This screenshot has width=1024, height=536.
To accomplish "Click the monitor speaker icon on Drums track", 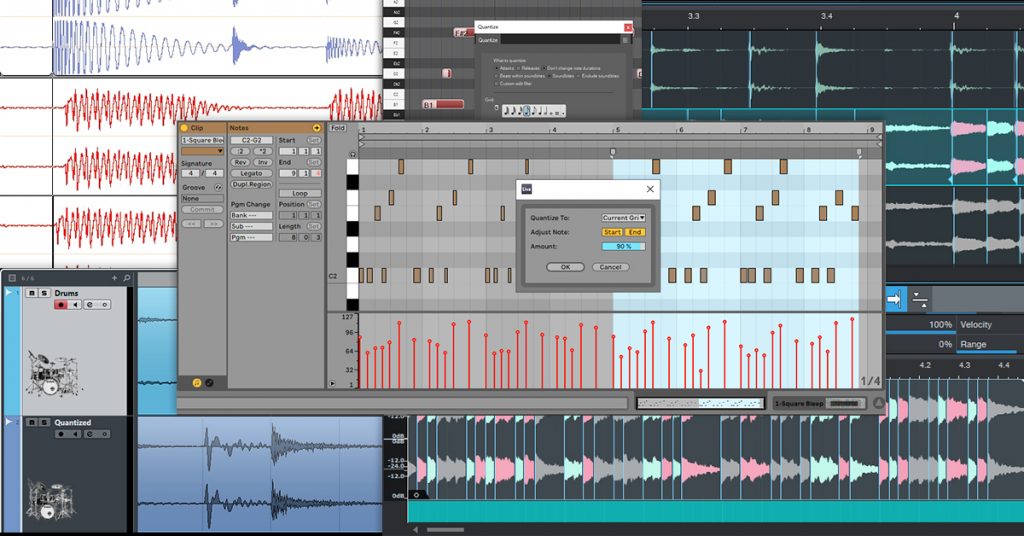I will 75,305.
